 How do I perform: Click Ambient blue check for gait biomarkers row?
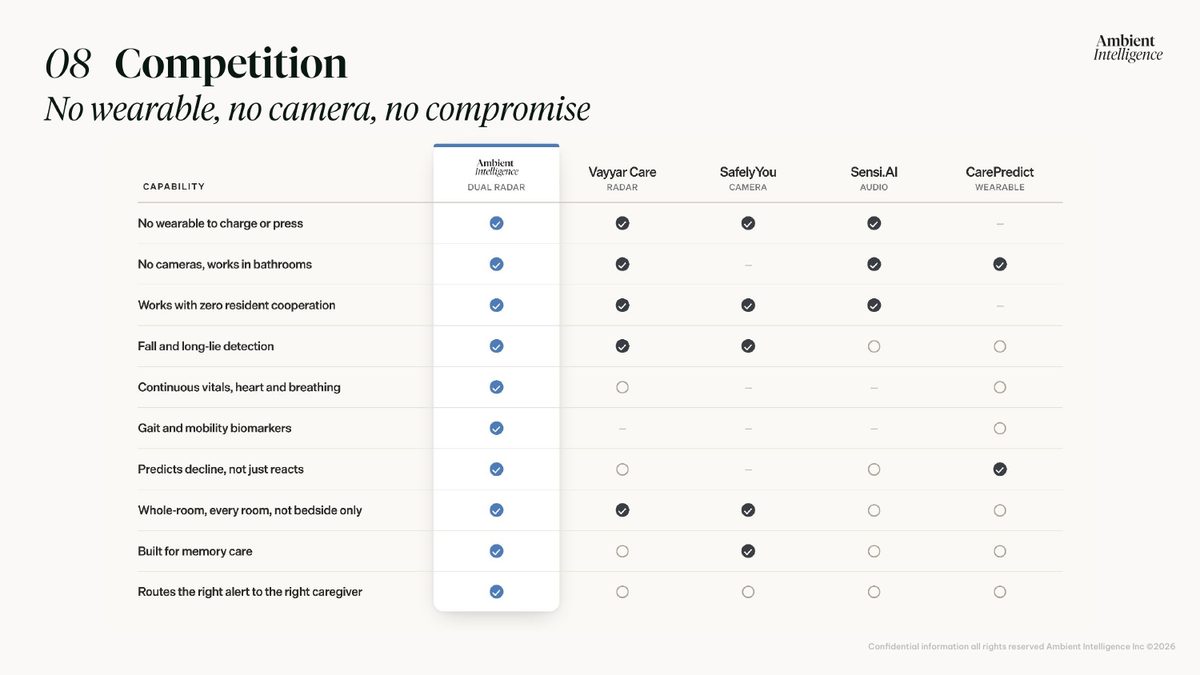(x=496, y=428)
